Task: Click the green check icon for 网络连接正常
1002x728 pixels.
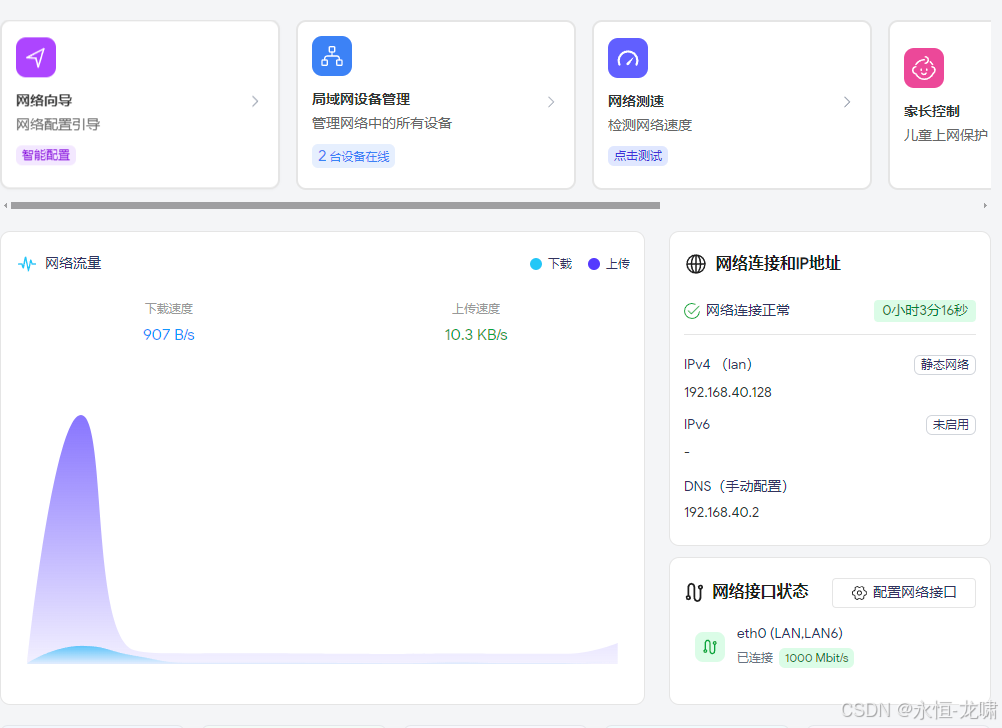Action: [692, 311]
